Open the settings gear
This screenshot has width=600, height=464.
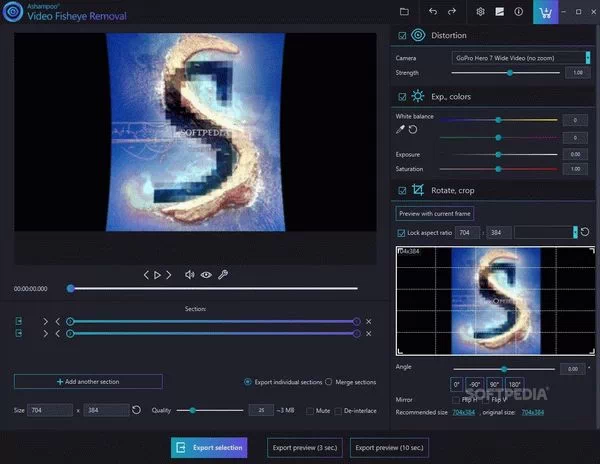480,12
